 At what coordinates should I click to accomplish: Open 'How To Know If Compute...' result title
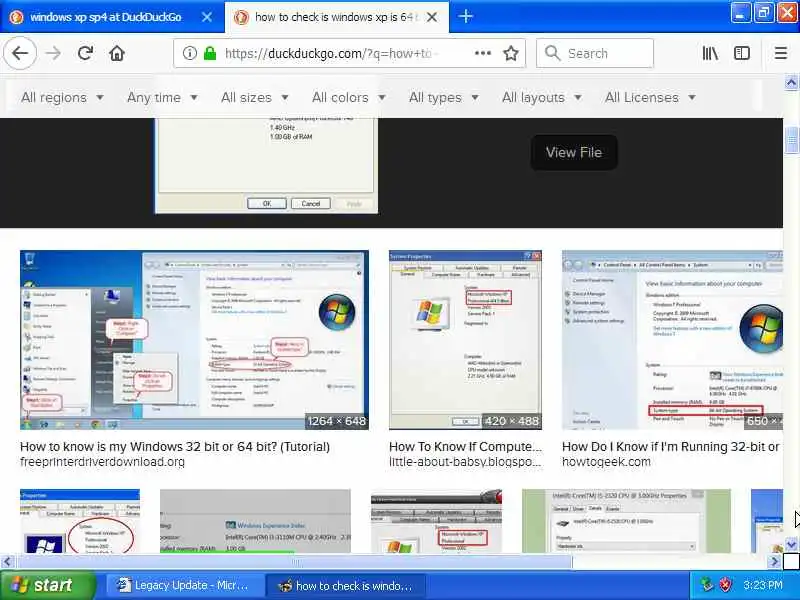tap(465, 446)
